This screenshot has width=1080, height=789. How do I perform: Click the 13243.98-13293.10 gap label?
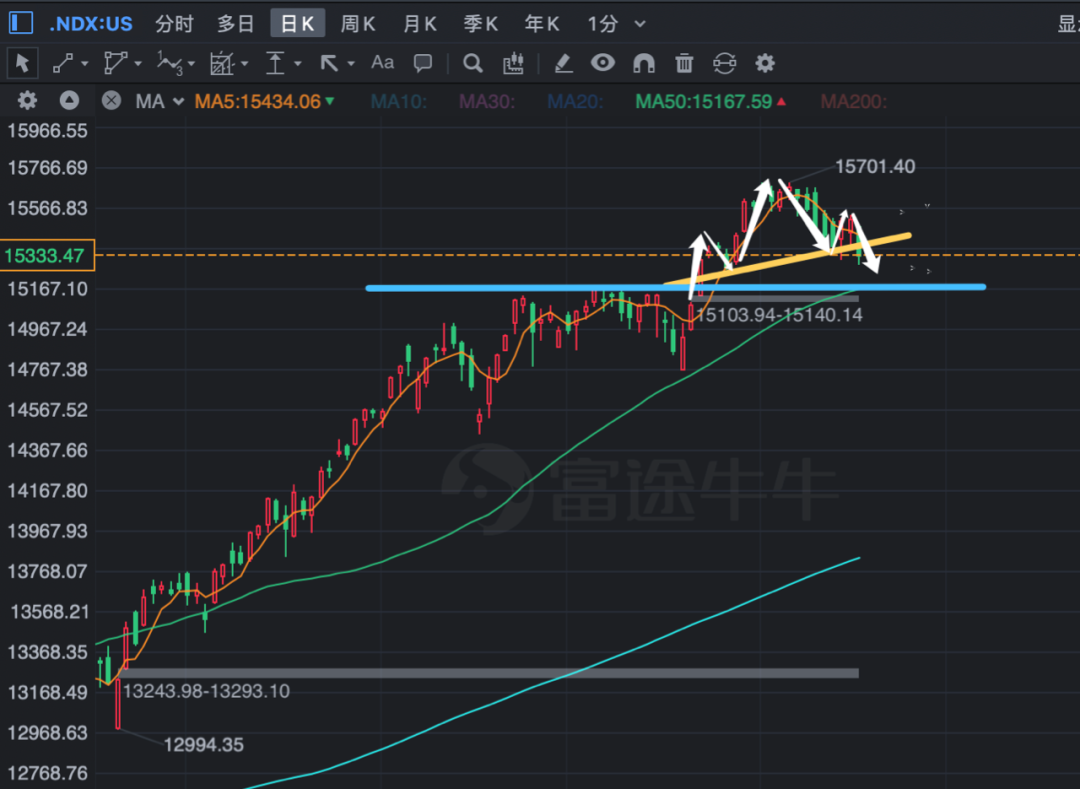point(207,691)
